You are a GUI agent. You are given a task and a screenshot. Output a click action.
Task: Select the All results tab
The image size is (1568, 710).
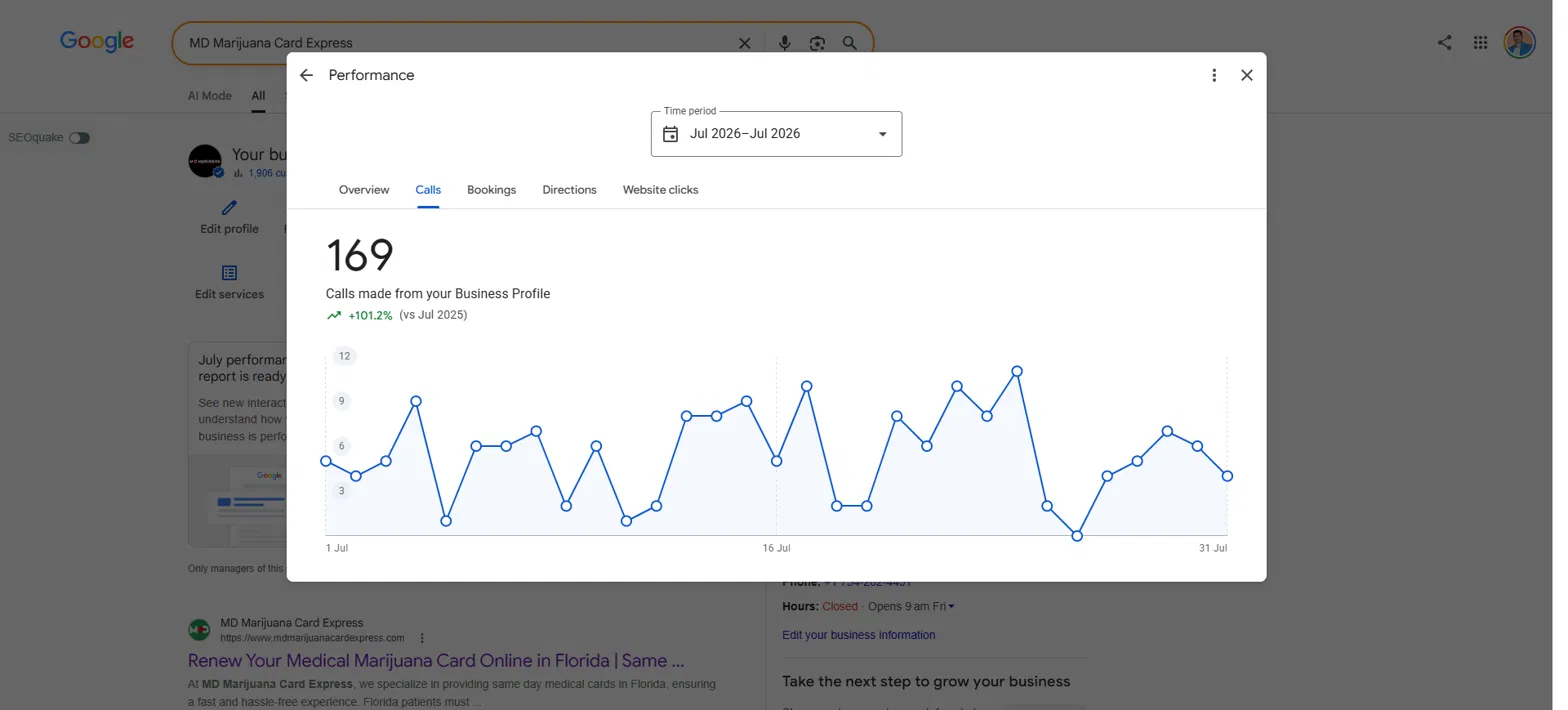(258, 96)
